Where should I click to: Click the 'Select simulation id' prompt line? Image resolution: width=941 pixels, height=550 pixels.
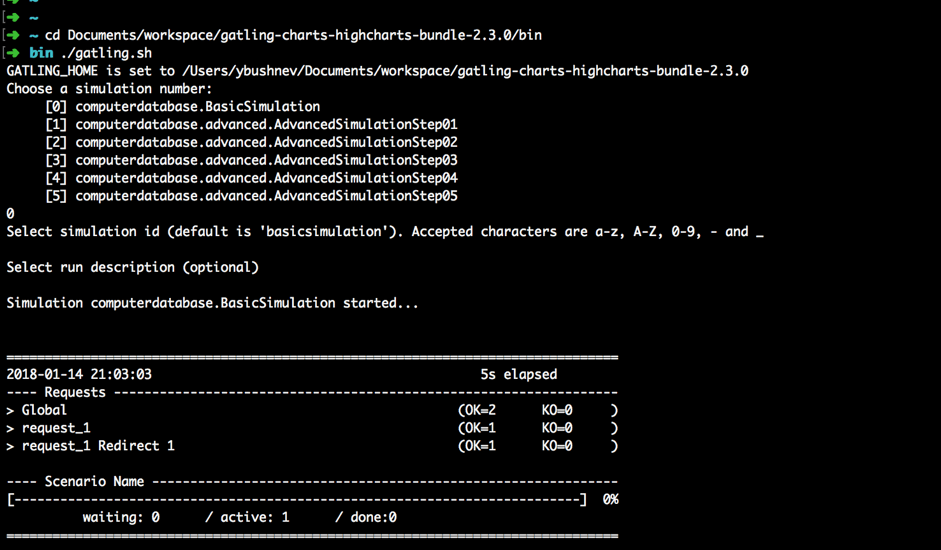[x=385, y=232]
